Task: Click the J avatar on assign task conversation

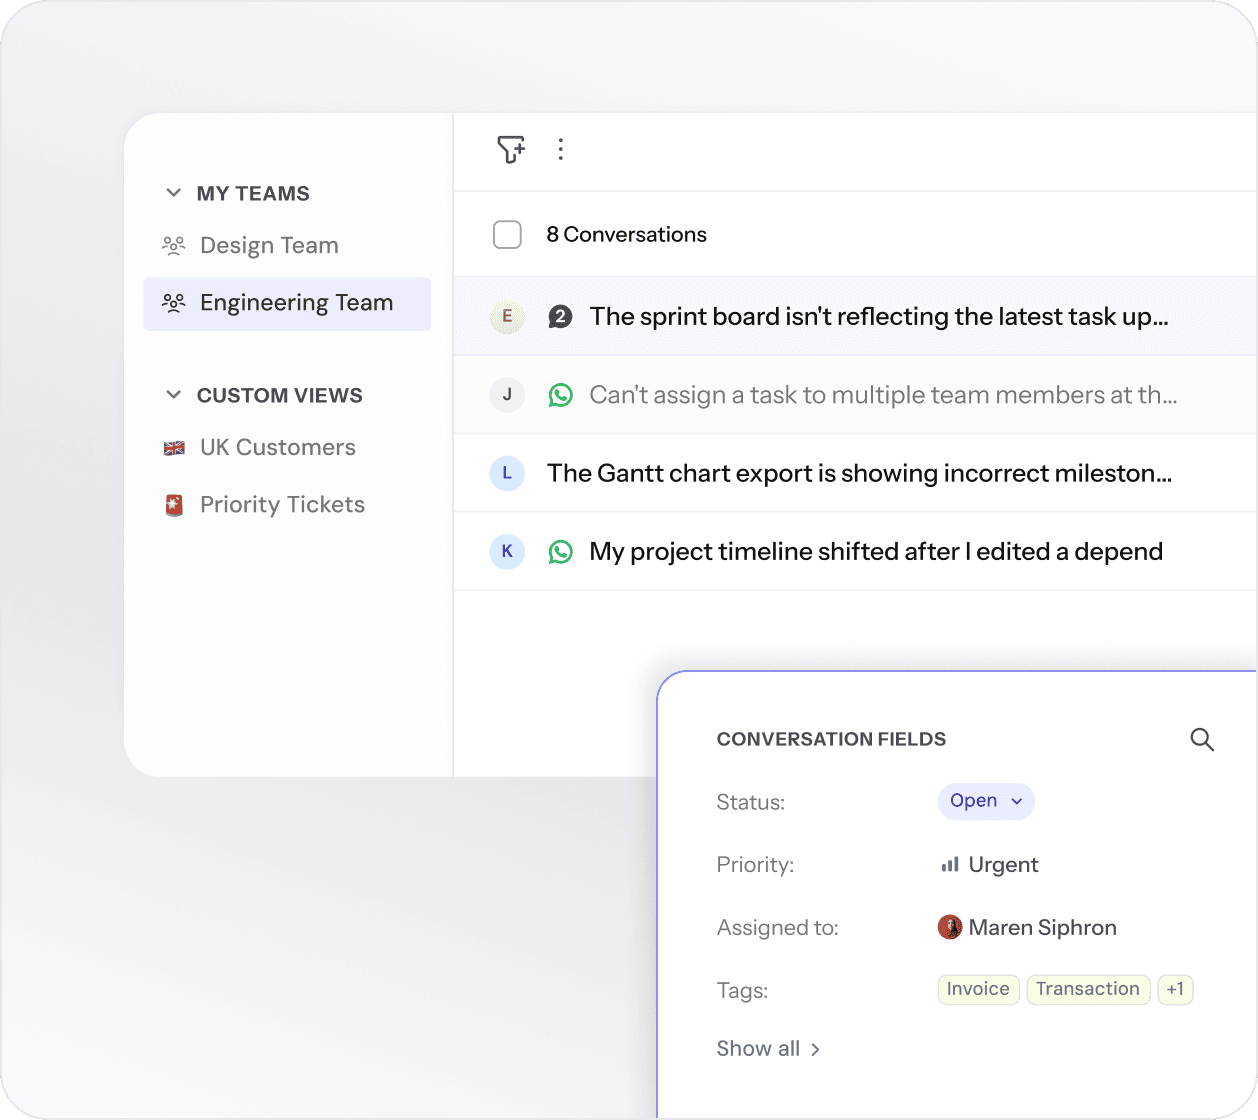Action: click(507, 394)
